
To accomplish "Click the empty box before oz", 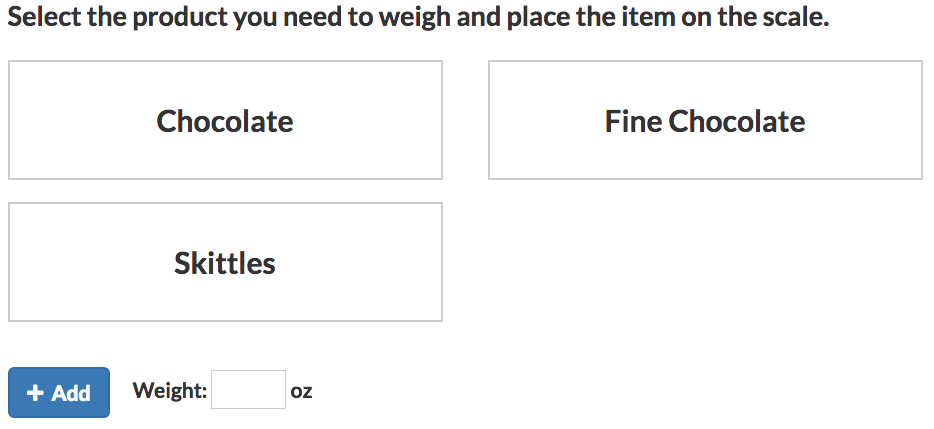I will 248,390.
